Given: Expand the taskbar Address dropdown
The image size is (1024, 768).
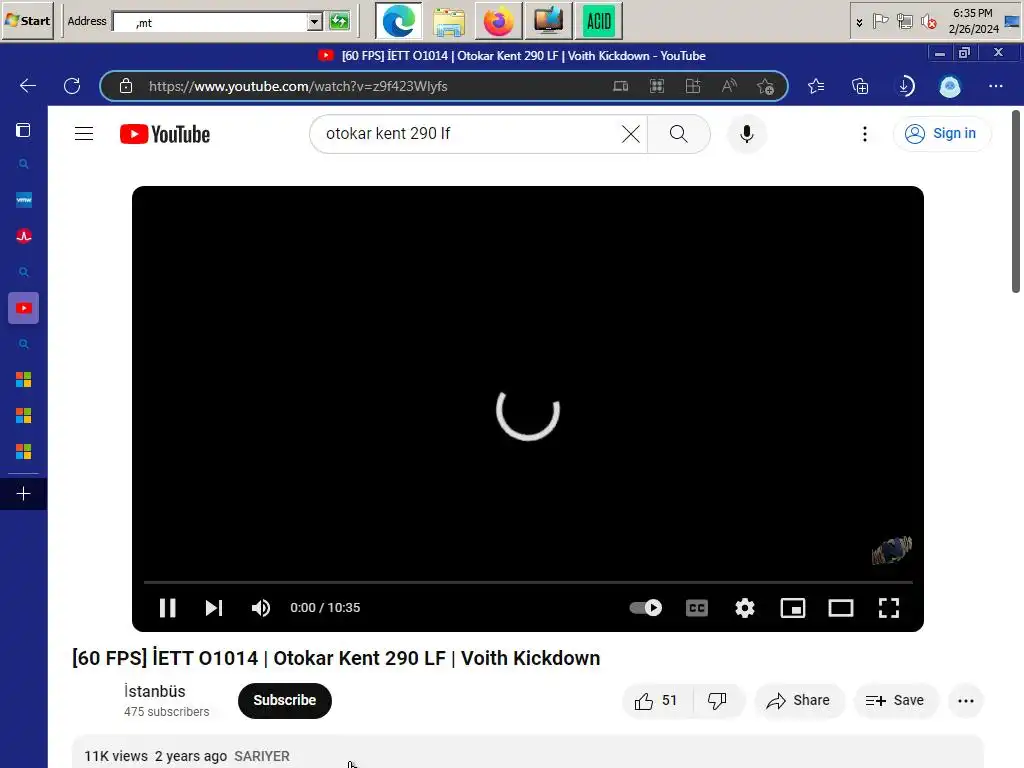Looking at the screenshot, I should click(314, 22).
